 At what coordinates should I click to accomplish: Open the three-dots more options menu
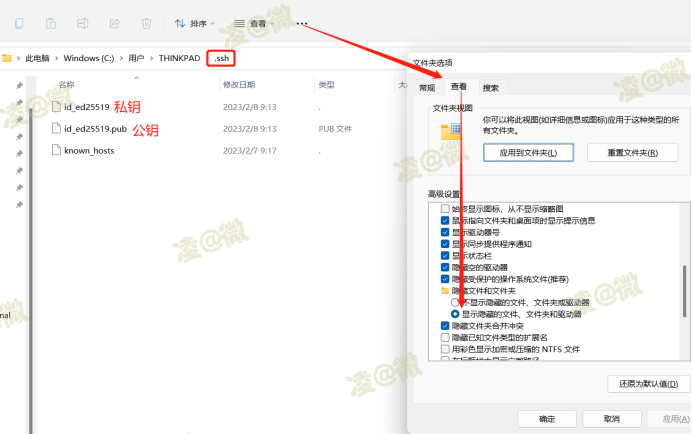(301, 23)
